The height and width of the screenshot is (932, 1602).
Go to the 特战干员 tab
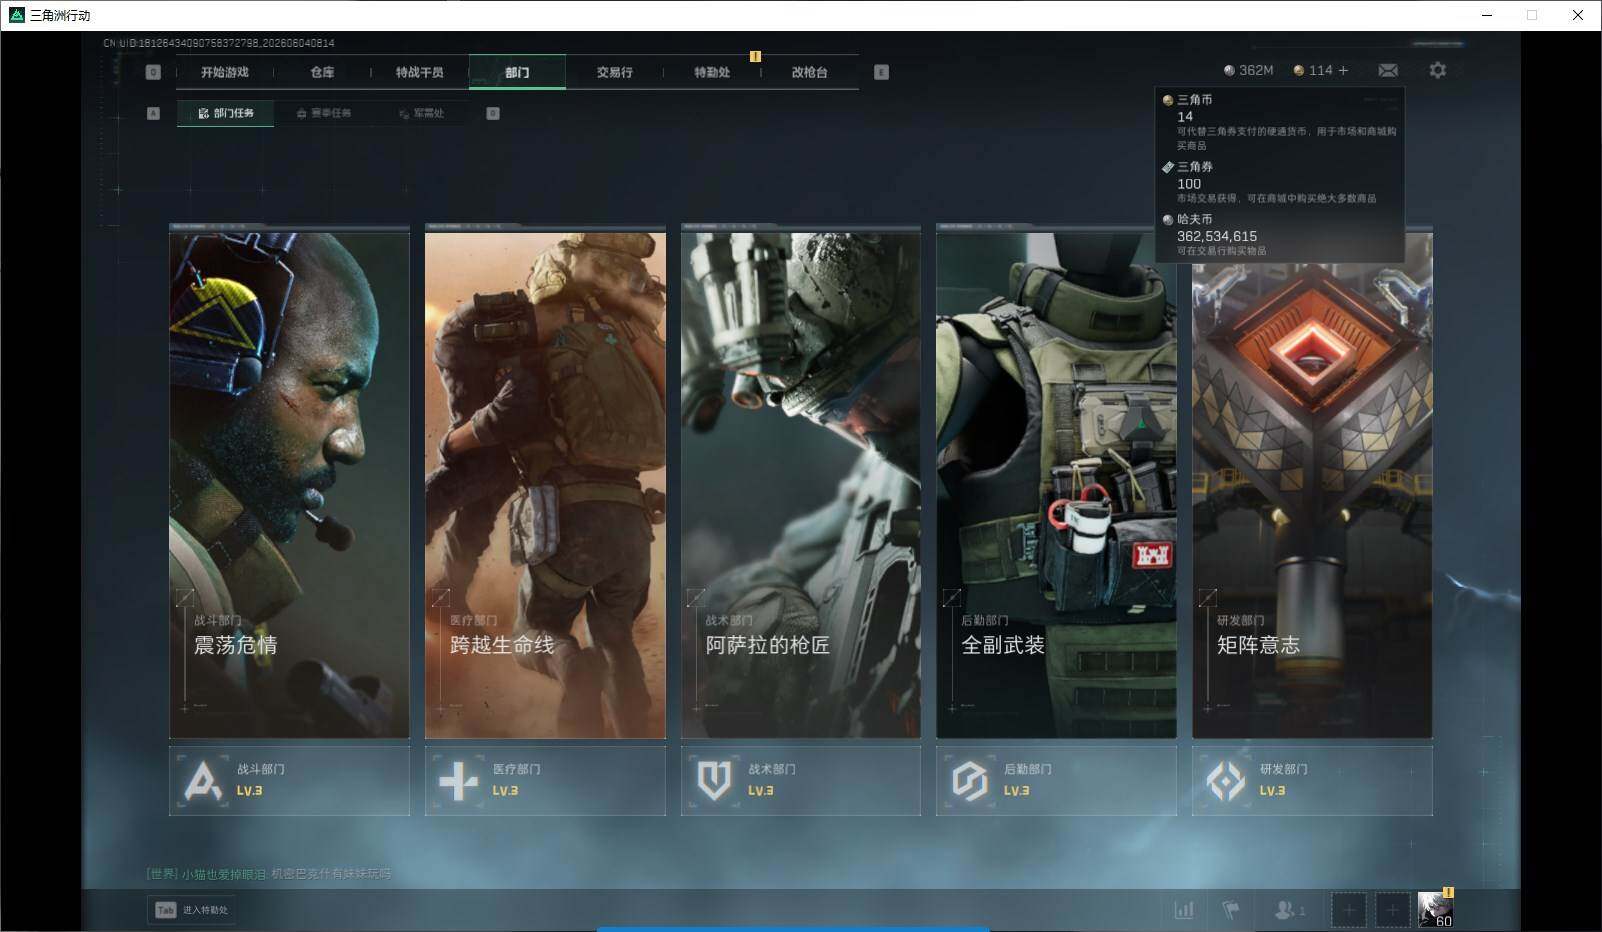coord(419,72)
